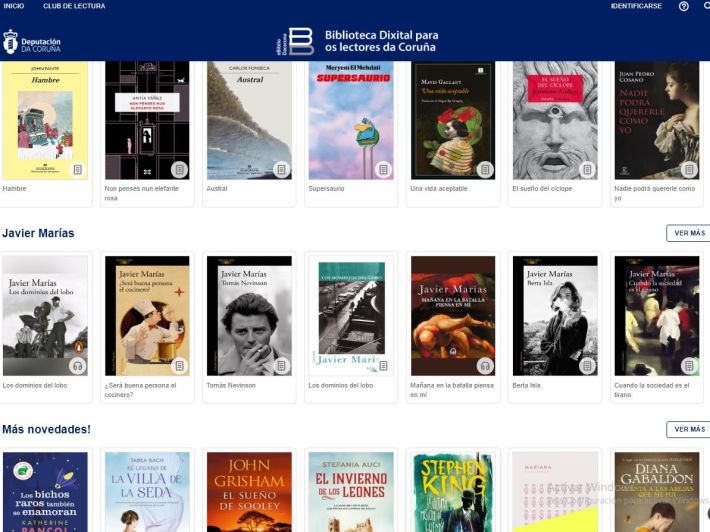Open El sueño del cíclope cover
The width and height of the screenshot is (710, 532).
(x=555, y=120)
